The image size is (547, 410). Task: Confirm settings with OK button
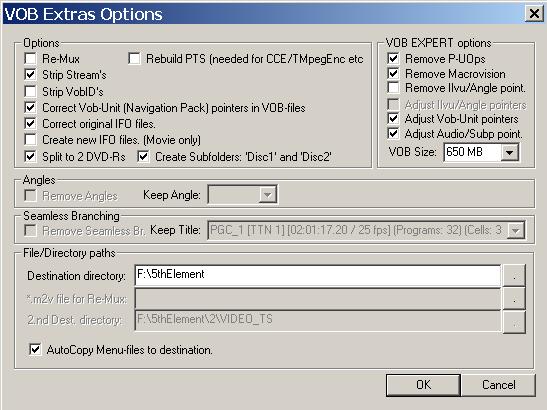pyautogui.click(x=423, y=385)
